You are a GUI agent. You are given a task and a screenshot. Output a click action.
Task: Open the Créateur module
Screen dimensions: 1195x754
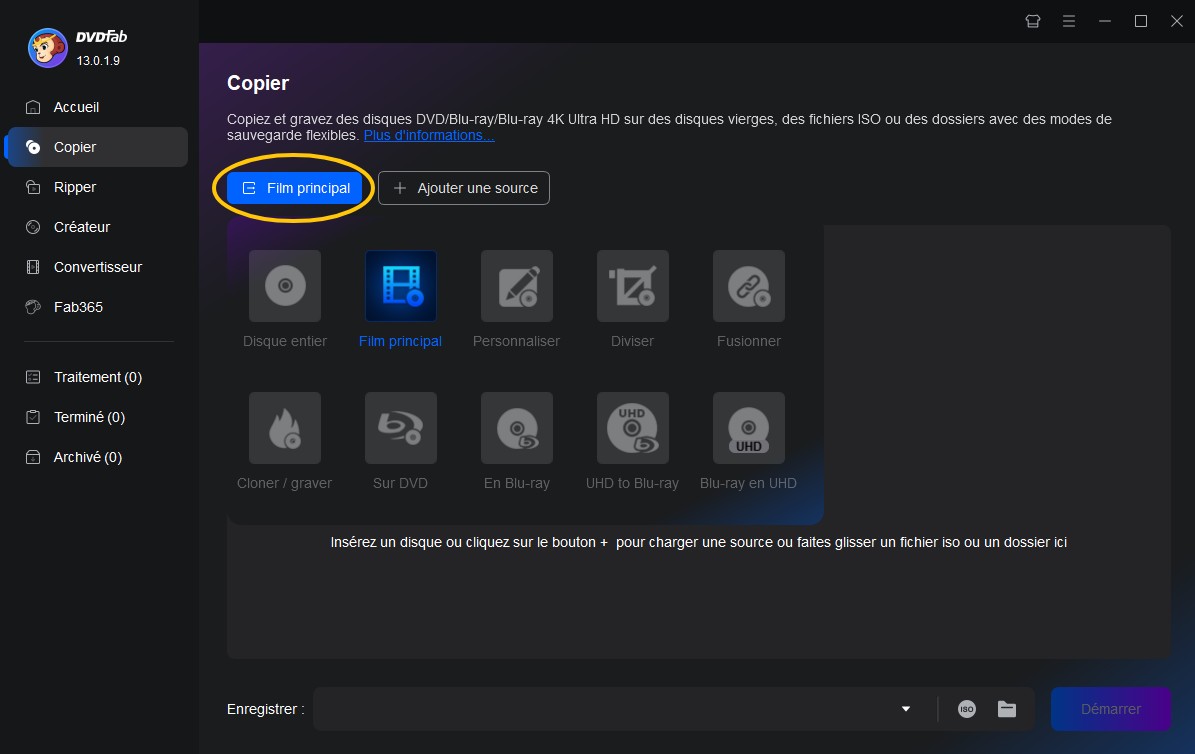pos(97,227)
